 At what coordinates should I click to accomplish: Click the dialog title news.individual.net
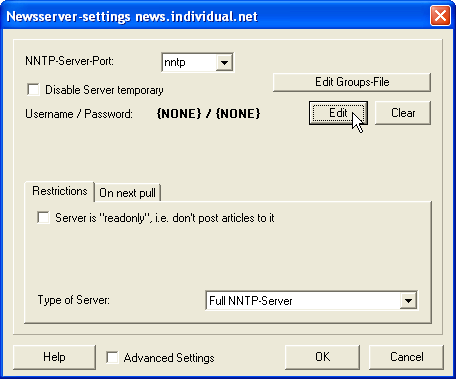pyautogui.click(x=196, y=16)
